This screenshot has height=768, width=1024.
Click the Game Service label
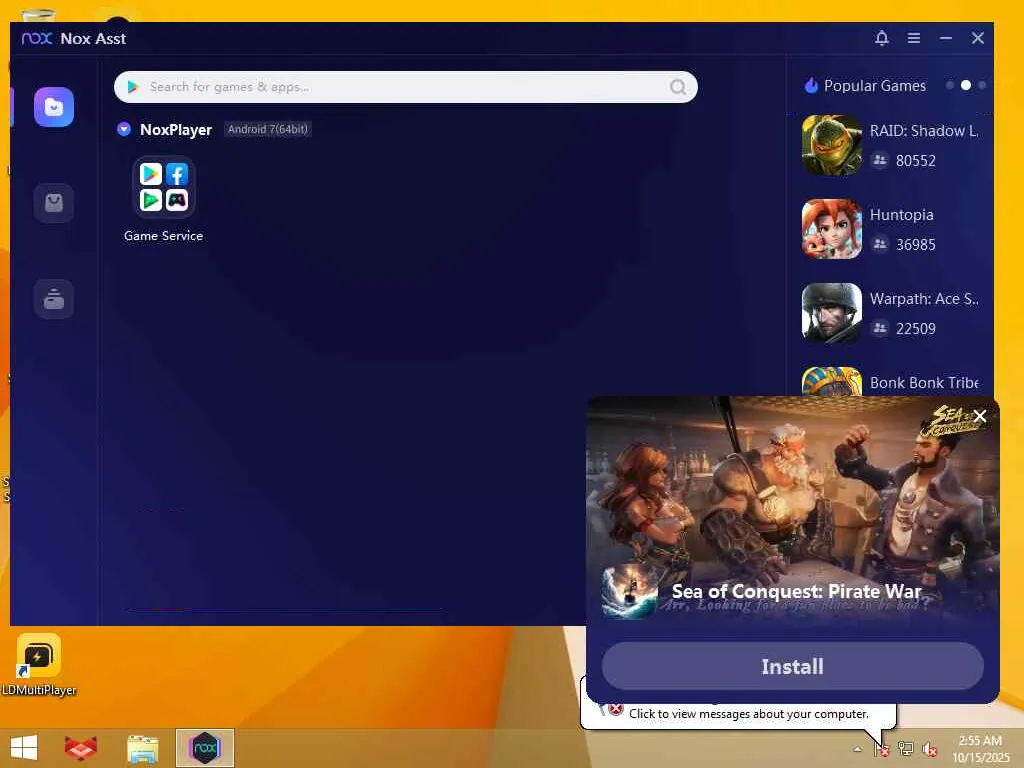tap(163, 236)
